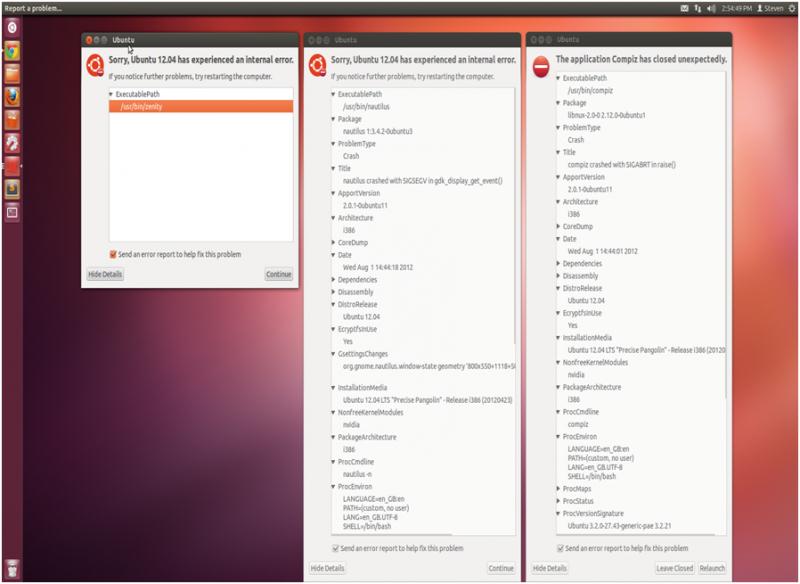Click the Compiz dialog horizontal scrollbar
The height and width of the screenshot is (584, 800).
(x=636, y=535)
